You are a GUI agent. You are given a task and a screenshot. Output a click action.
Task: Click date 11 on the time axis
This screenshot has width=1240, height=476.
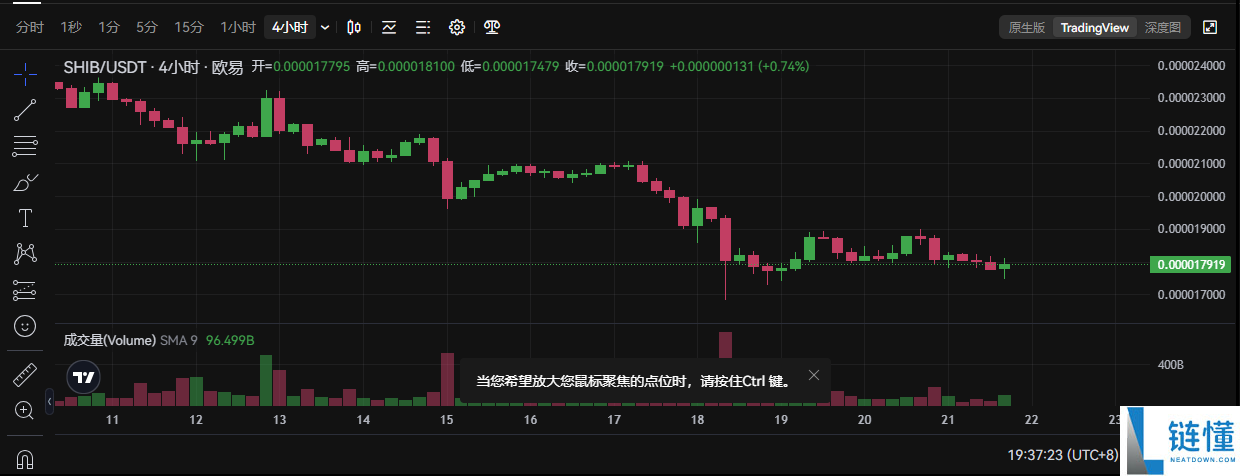click(112, 420)
